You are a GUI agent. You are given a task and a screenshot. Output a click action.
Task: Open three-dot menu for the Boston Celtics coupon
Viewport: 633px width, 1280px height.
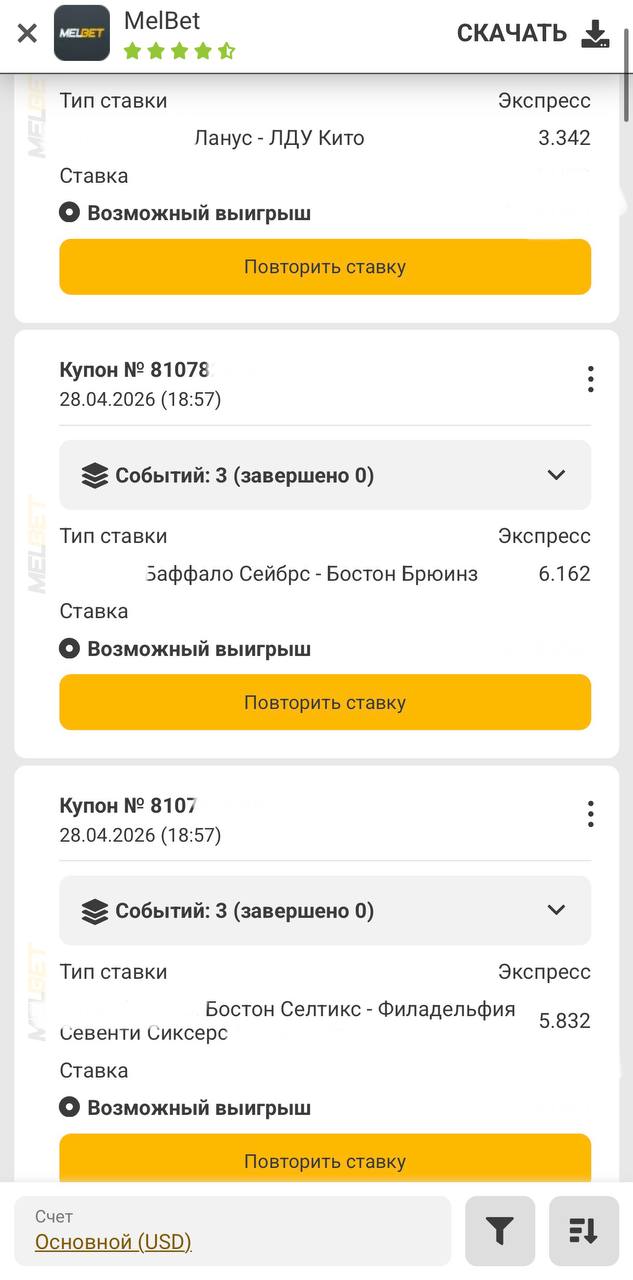[x=591, y=814]
